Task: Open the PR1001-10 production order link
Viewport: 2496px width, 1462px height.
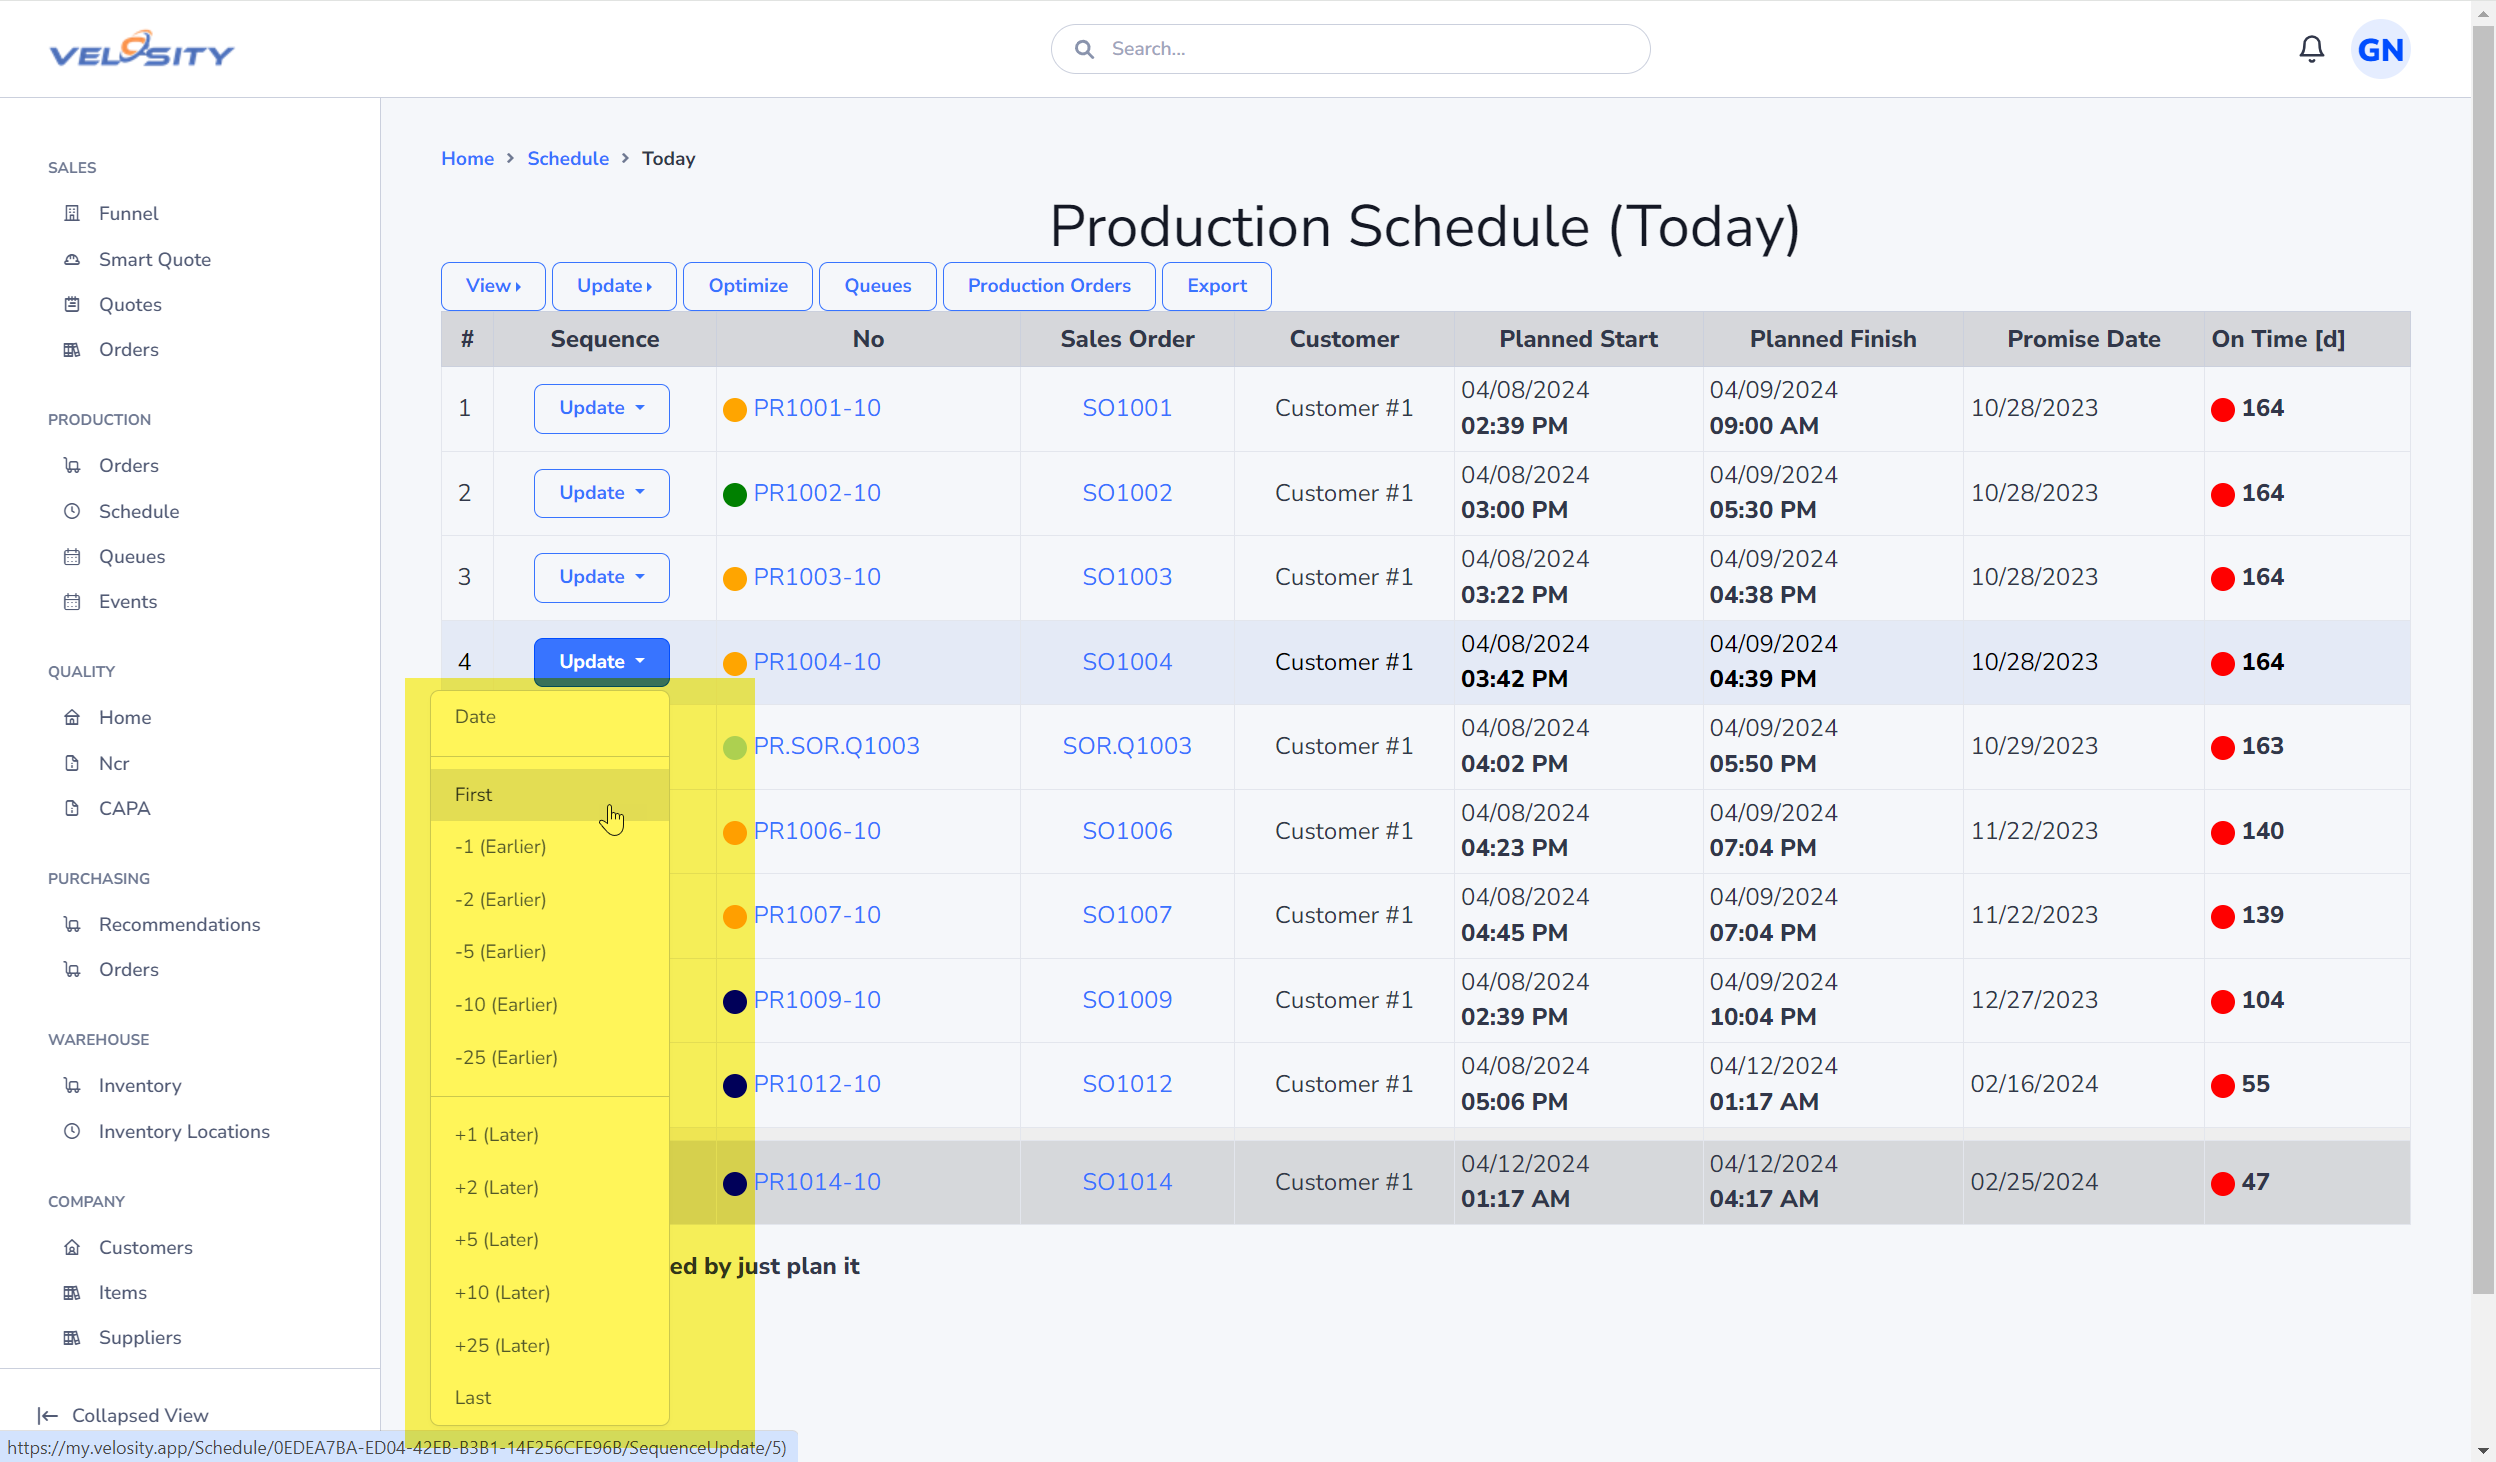Action: click(x=817, y=408)
